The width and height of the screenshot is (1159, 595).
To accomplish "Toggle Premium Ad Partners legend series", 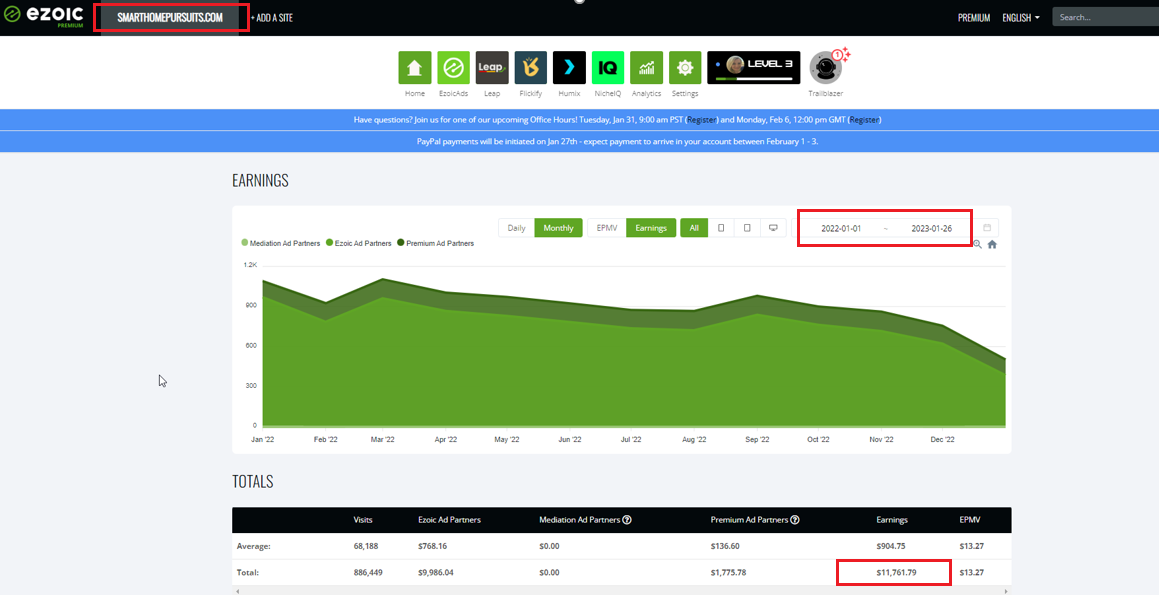I will point(435,243).
